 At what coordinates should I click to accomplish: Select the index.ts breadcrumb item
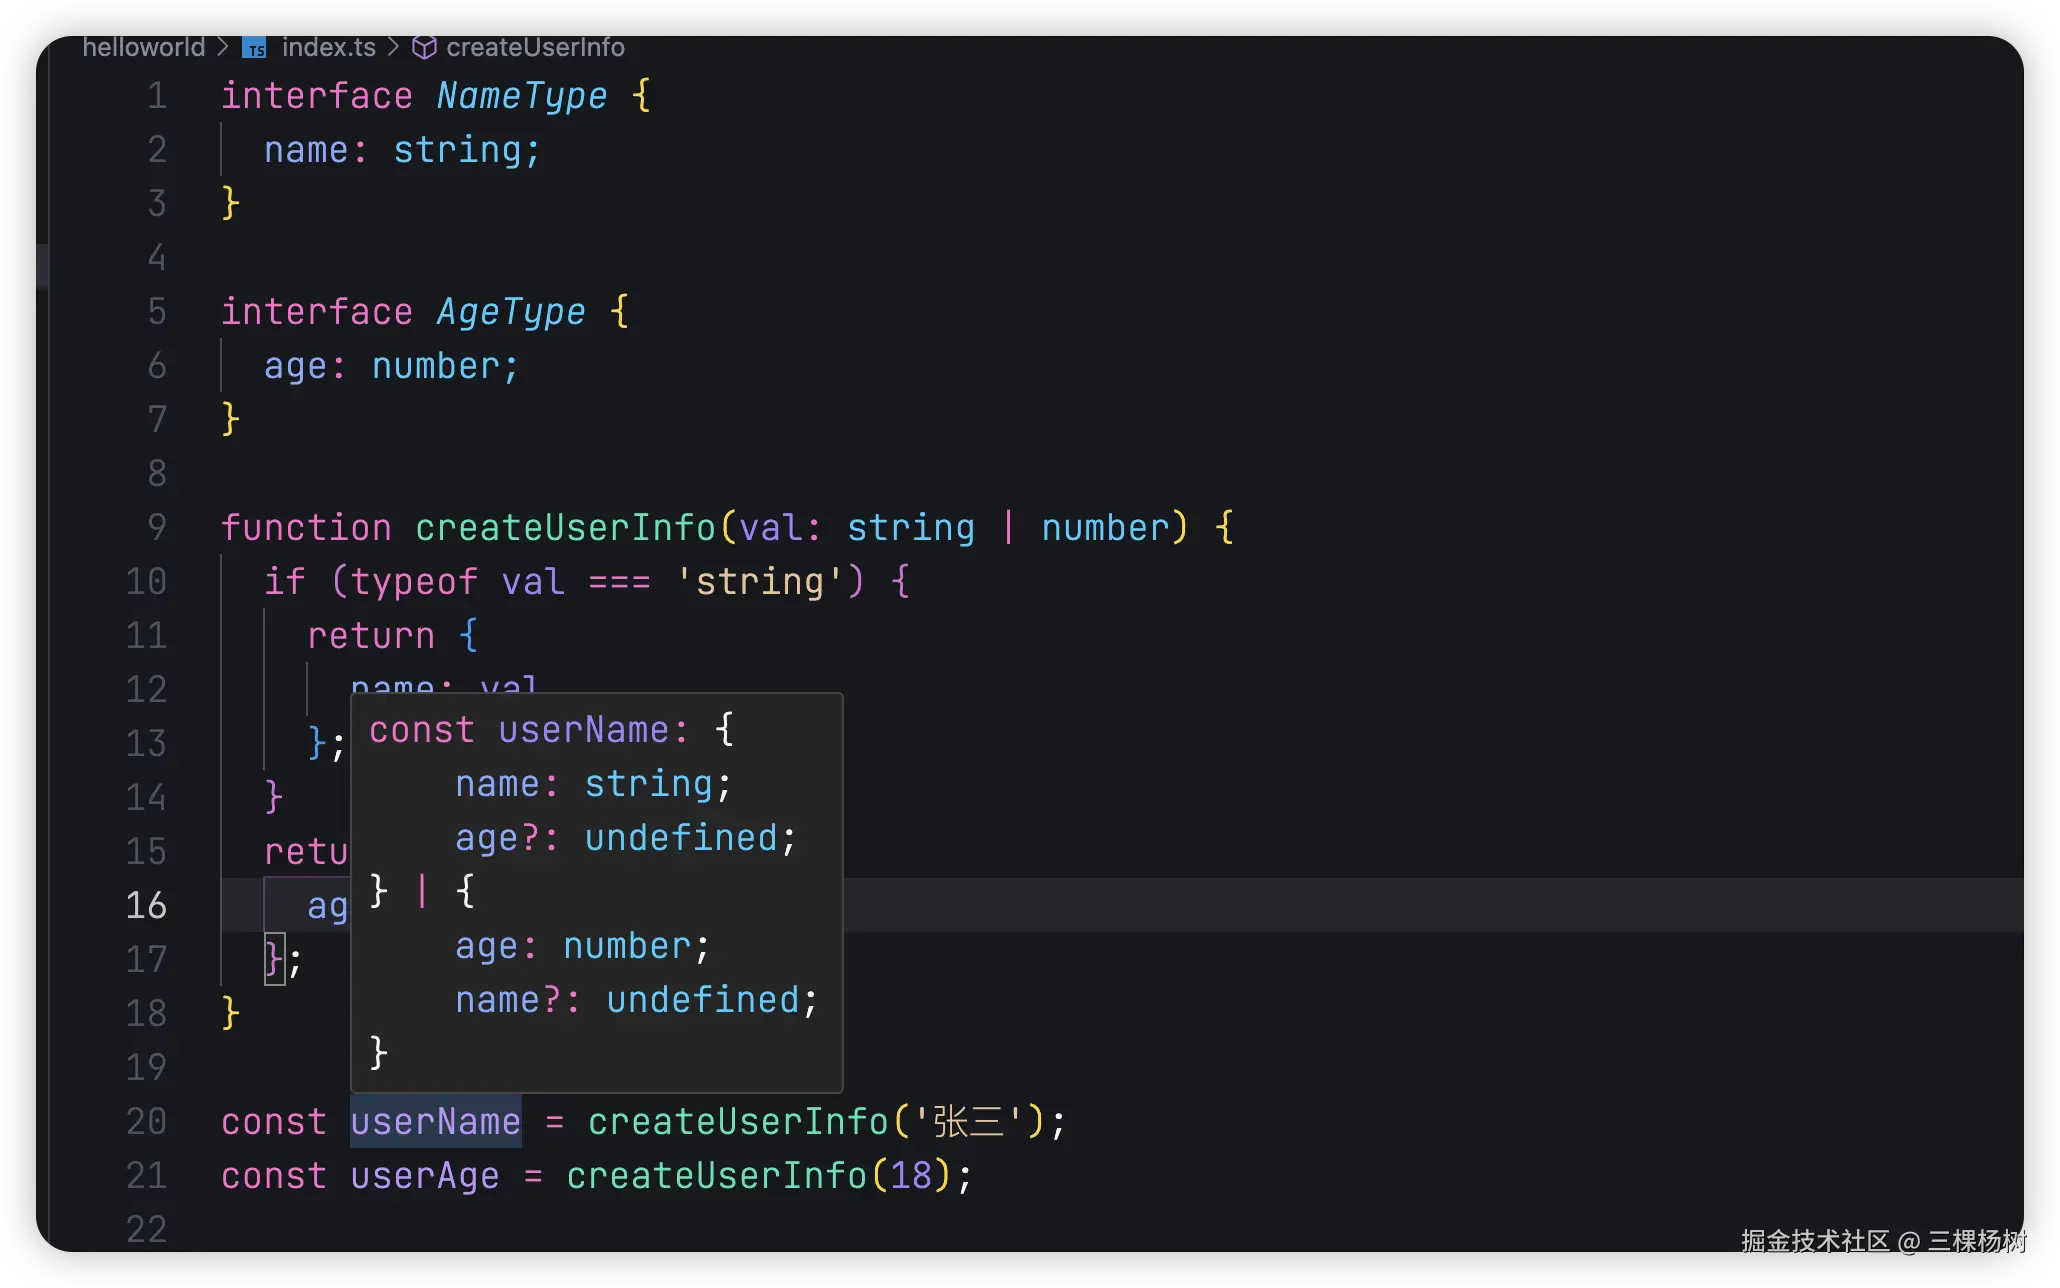pos(328,47)
